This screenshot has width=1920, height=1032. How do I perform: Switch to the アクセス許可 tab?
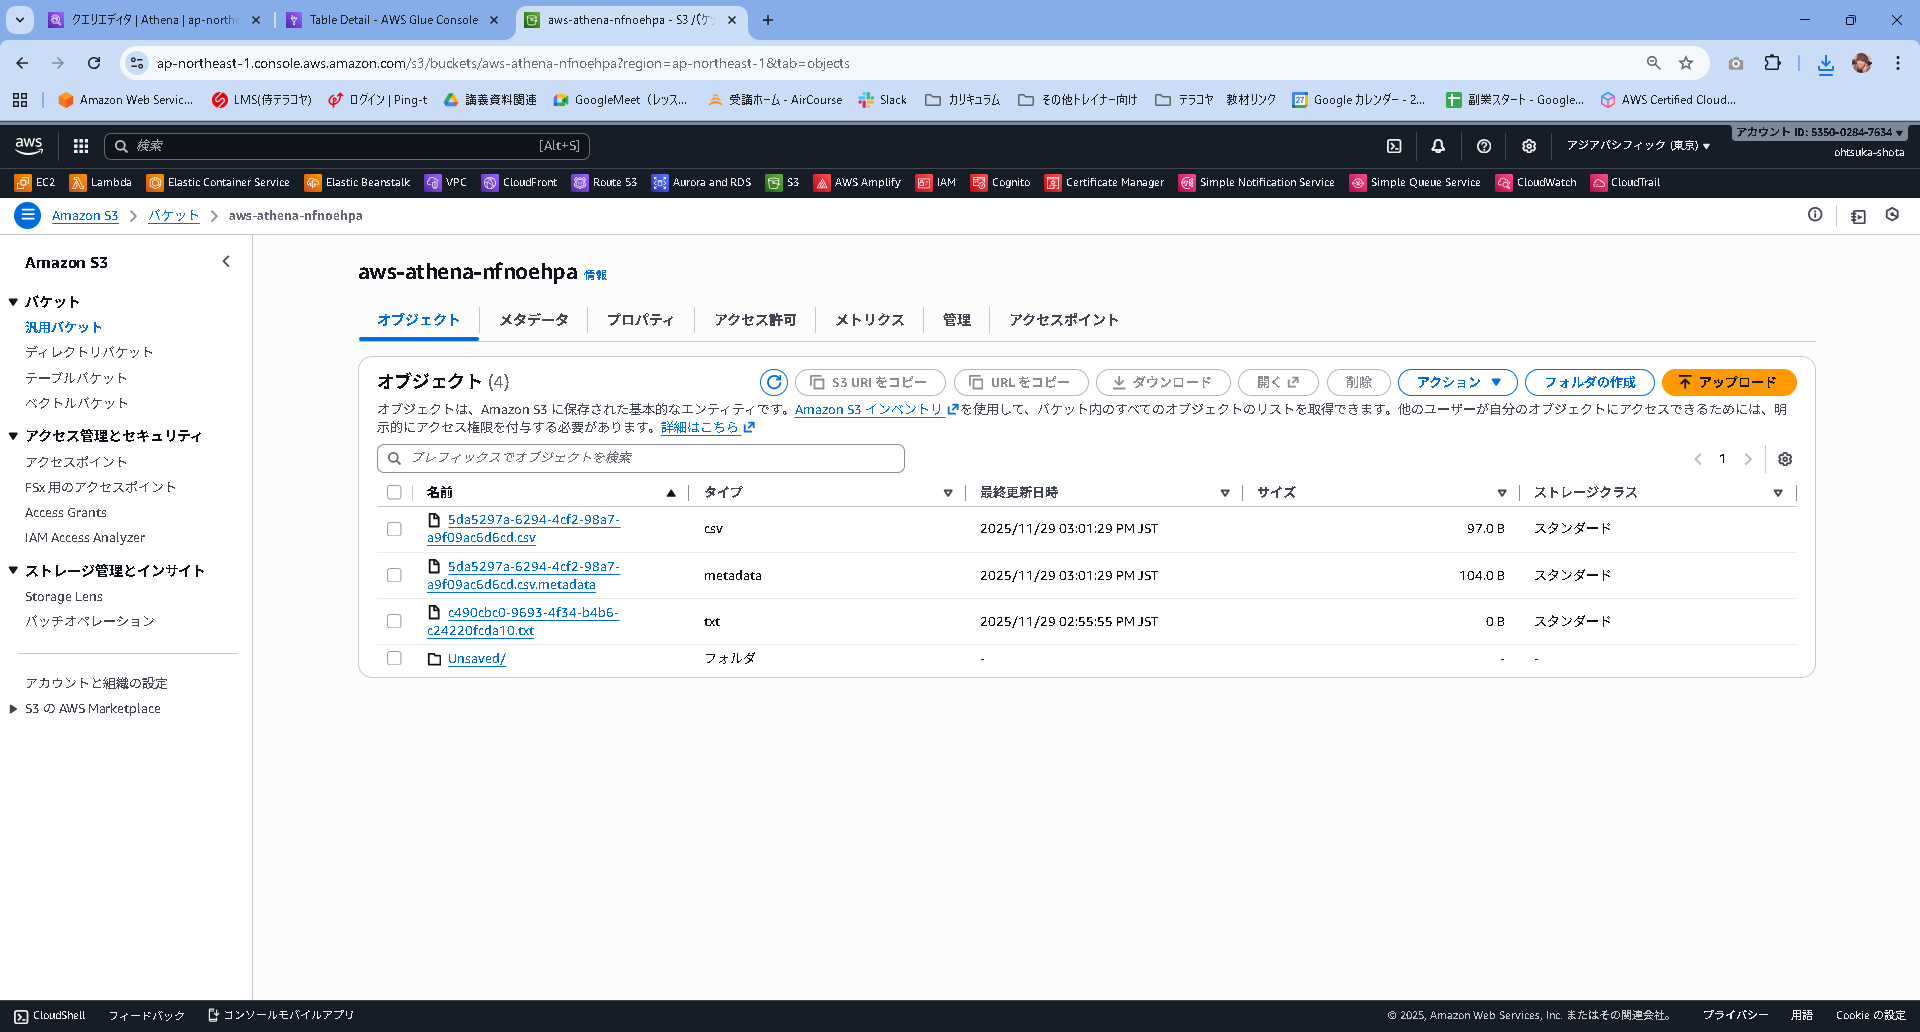point(755,320)
